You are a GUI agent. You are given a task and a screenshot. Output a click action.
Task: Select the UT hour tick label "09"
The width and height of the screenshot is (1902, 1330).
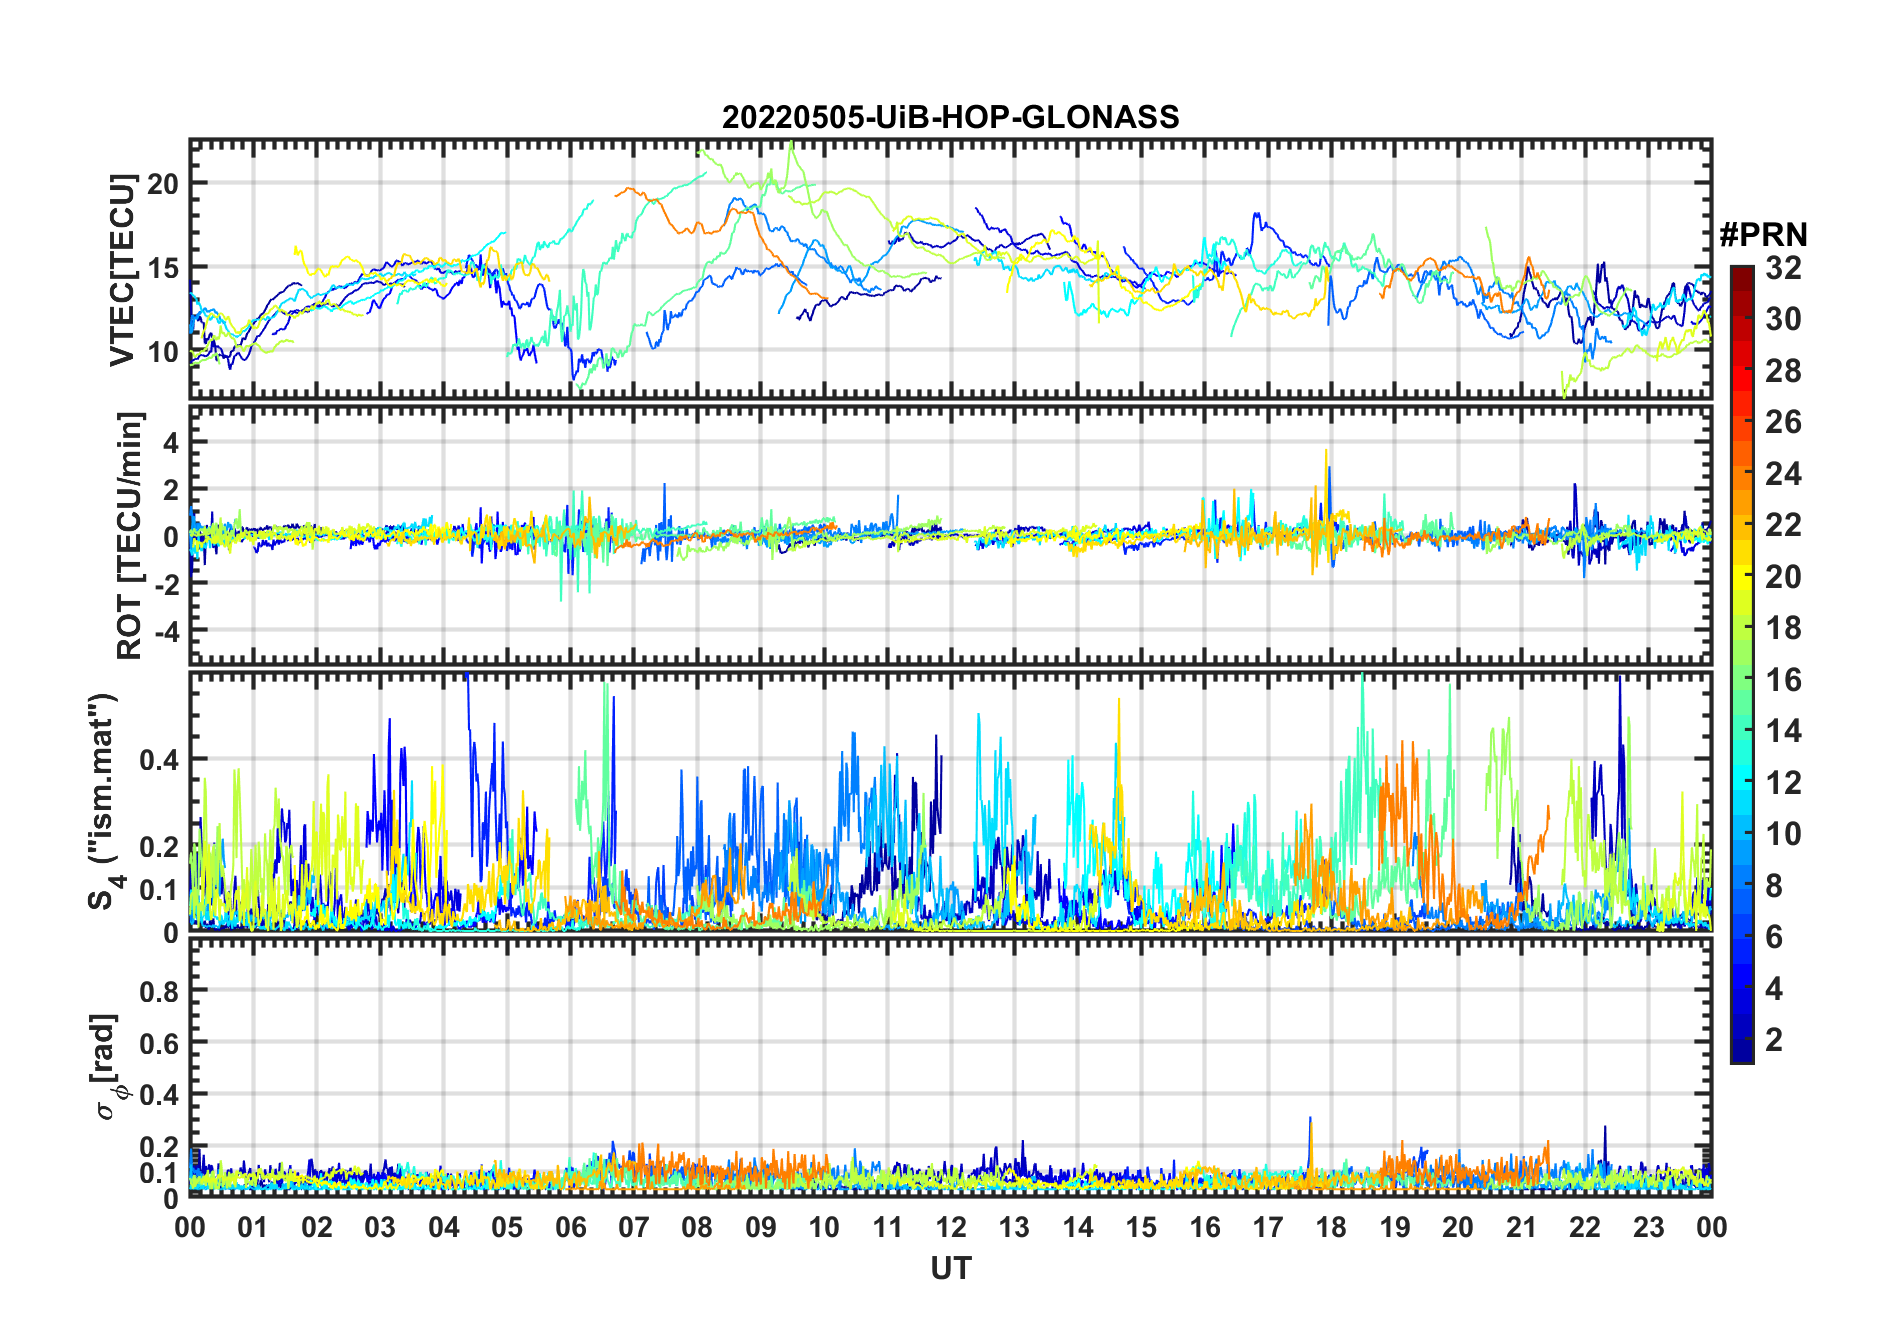tap(761, 1228)
